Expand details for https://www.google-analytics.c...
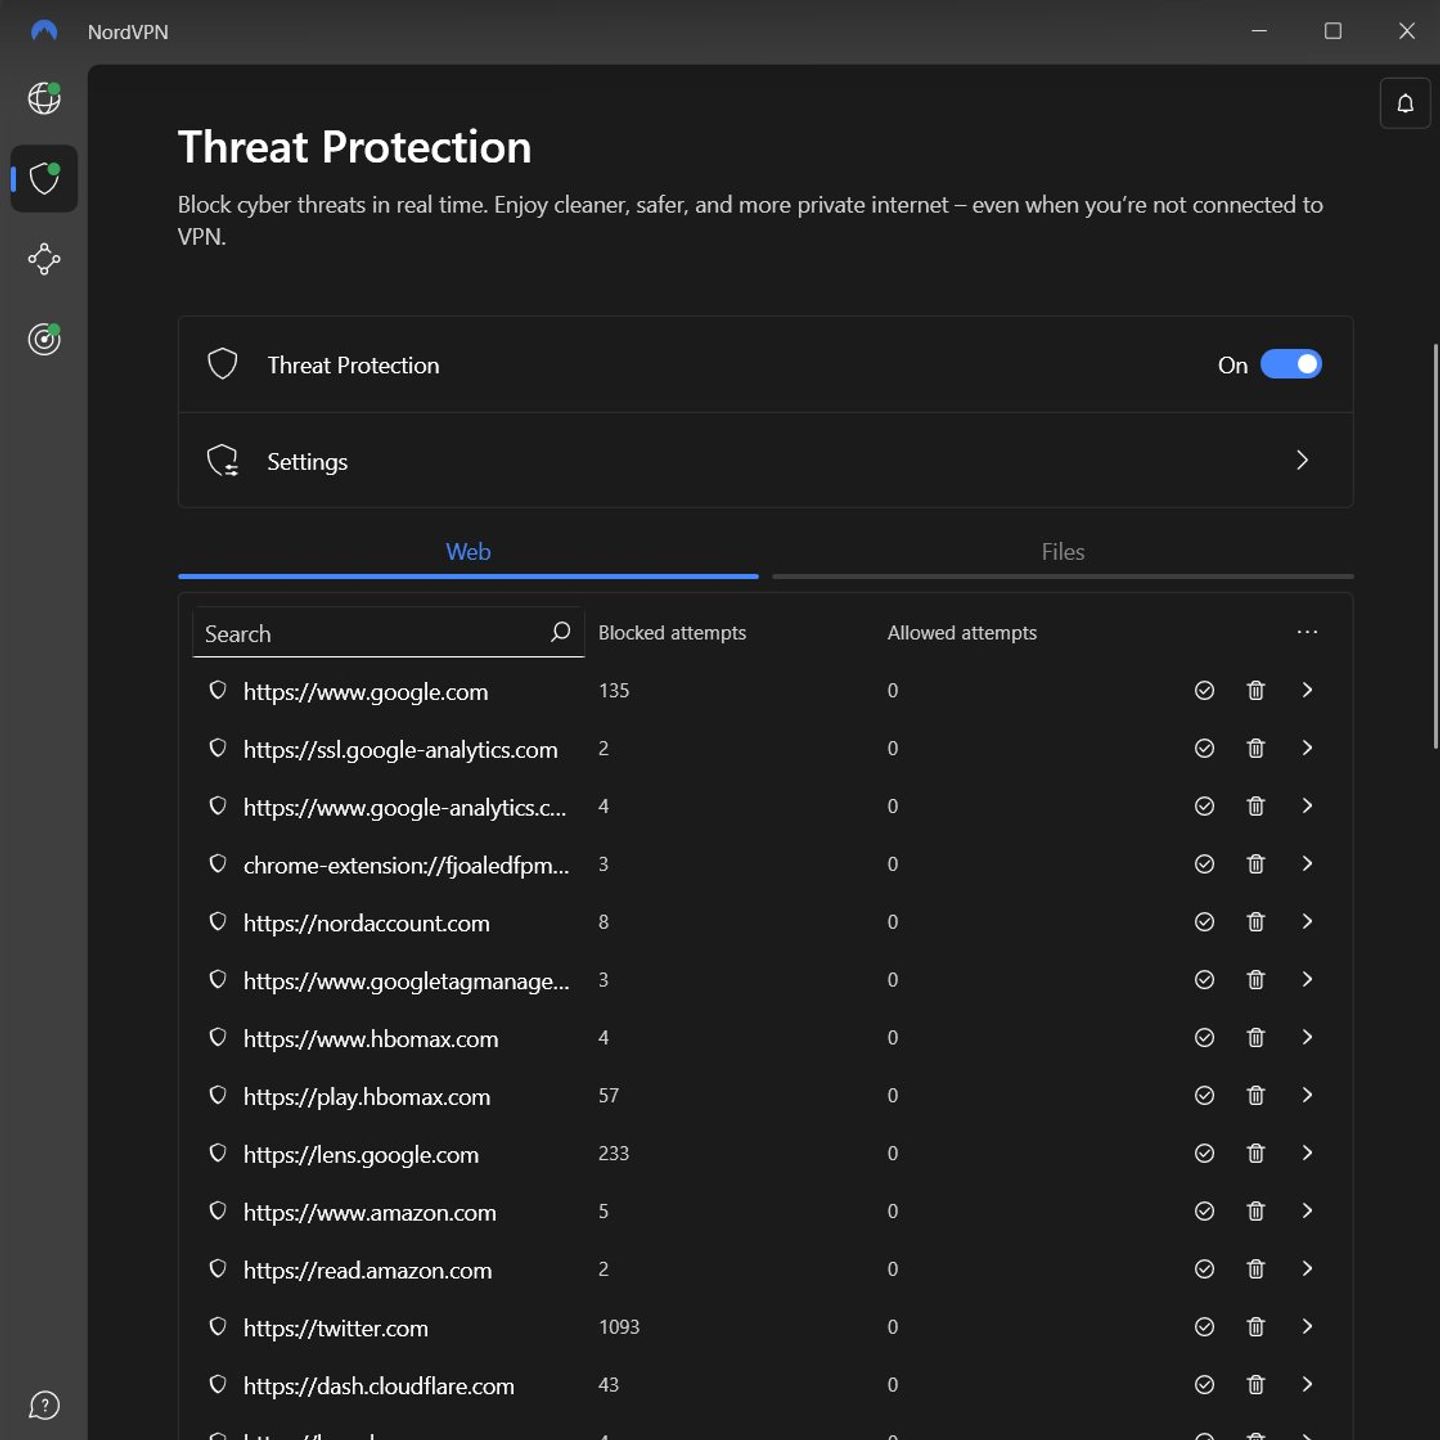This screenshot has width=1440, height=1440. (x=1307, y=806)
